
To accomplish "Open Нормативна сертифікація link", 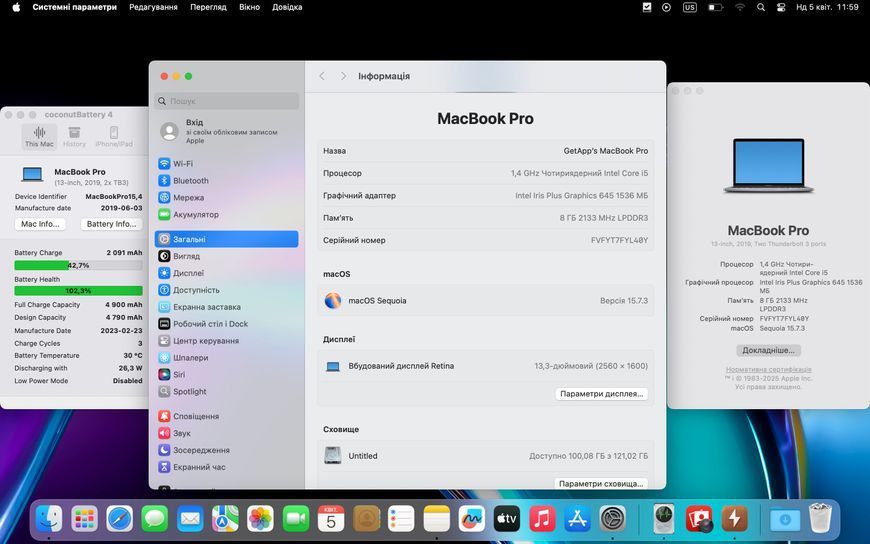I will tap(768, 369).
